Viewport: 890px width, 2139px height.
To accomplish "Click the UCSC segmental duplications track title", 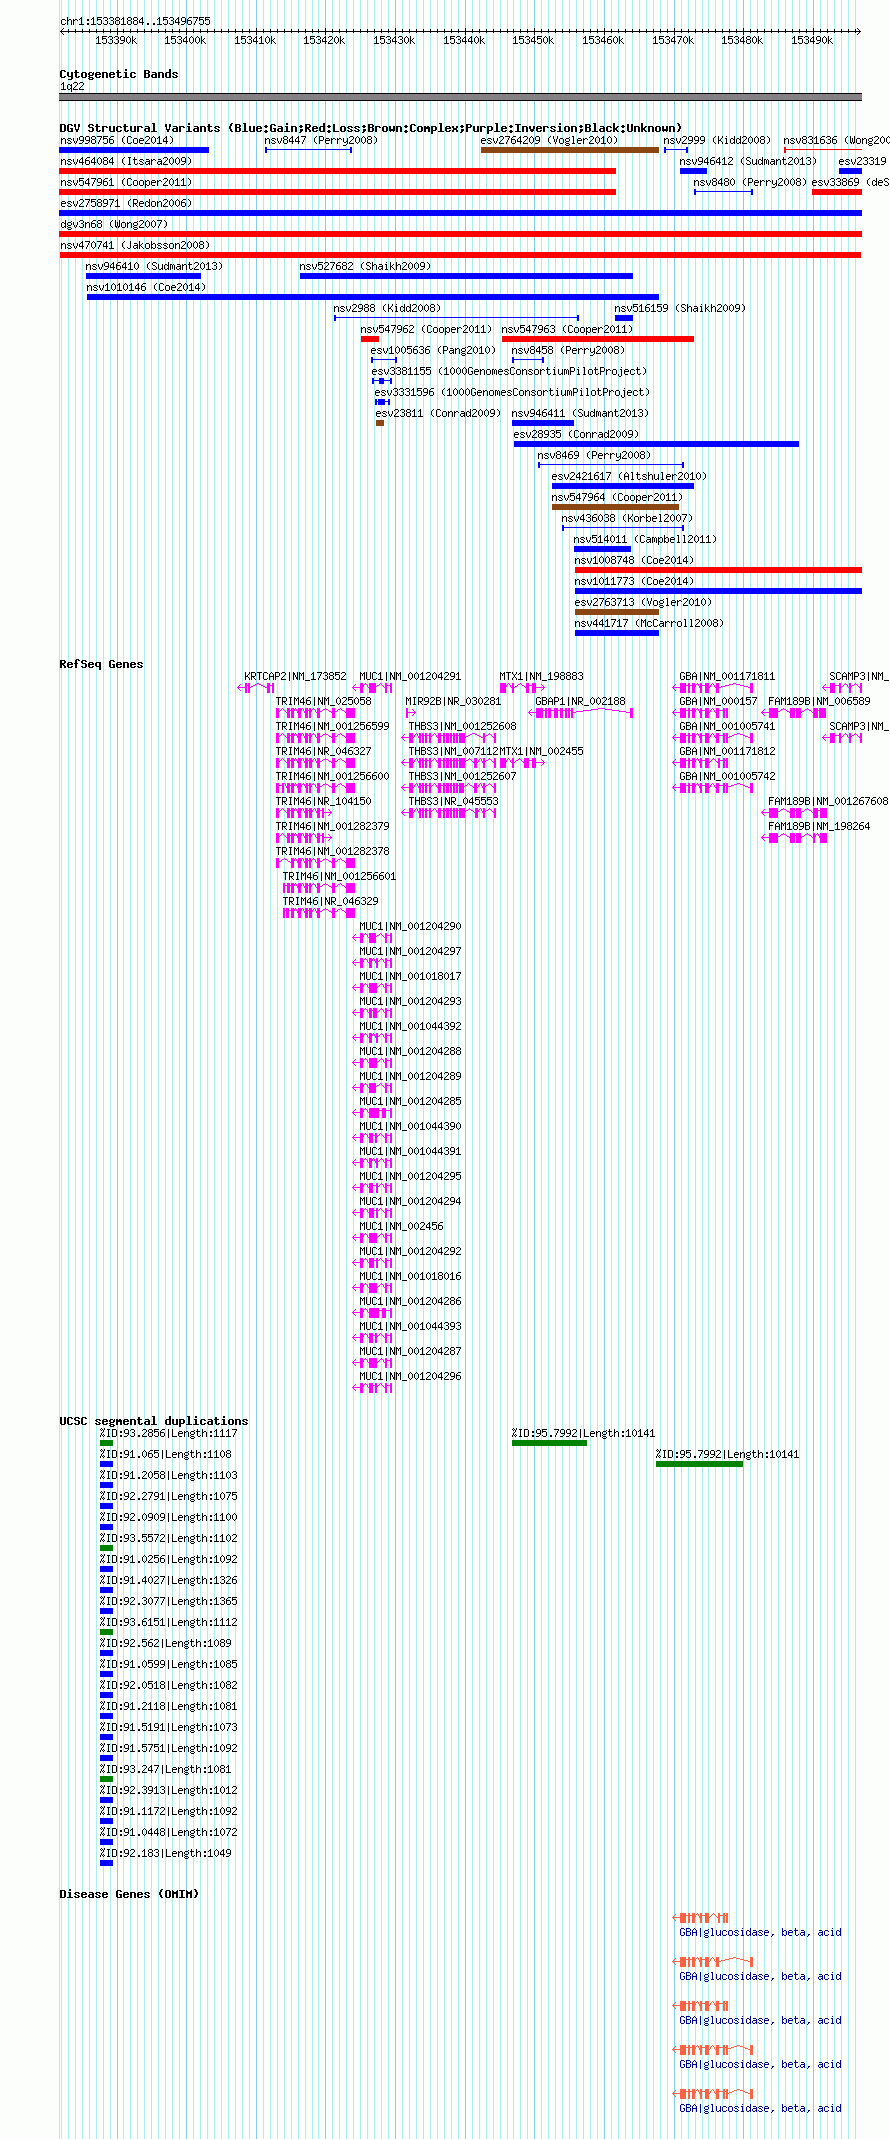I will click(154, 1421).
